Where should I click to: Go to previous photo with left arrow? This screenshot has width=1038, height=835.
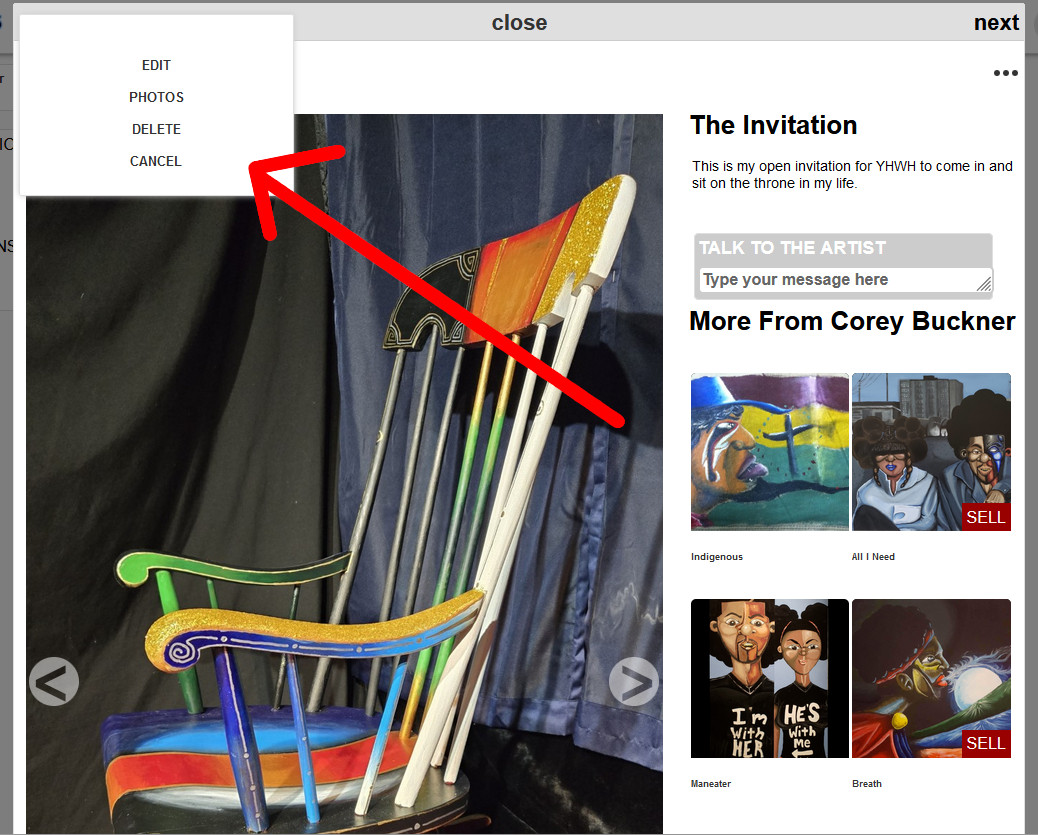(x=54, y=681)
